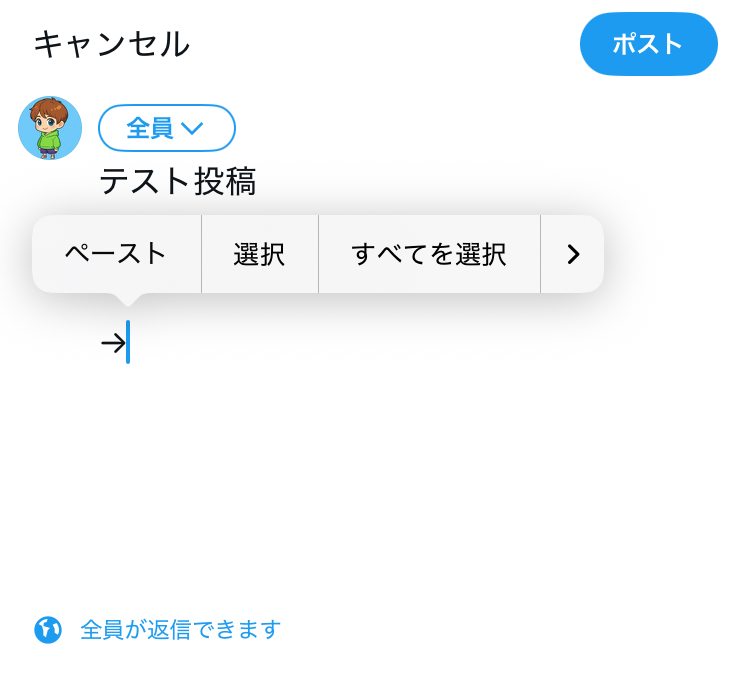The image size is (750, 674).
Task: Click the blue text cursor
Action: tap(128, 342)
